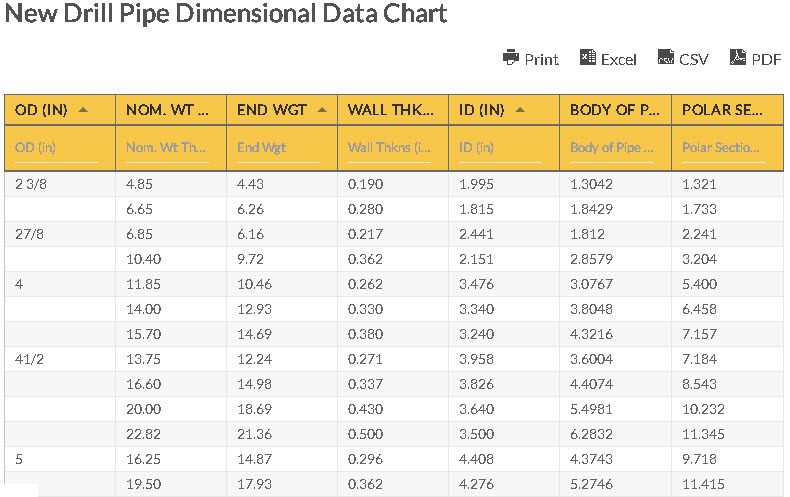This screenshot has width=790, height=497.
Task: Click the printer icon to print
Action: [x=511, y=58]
